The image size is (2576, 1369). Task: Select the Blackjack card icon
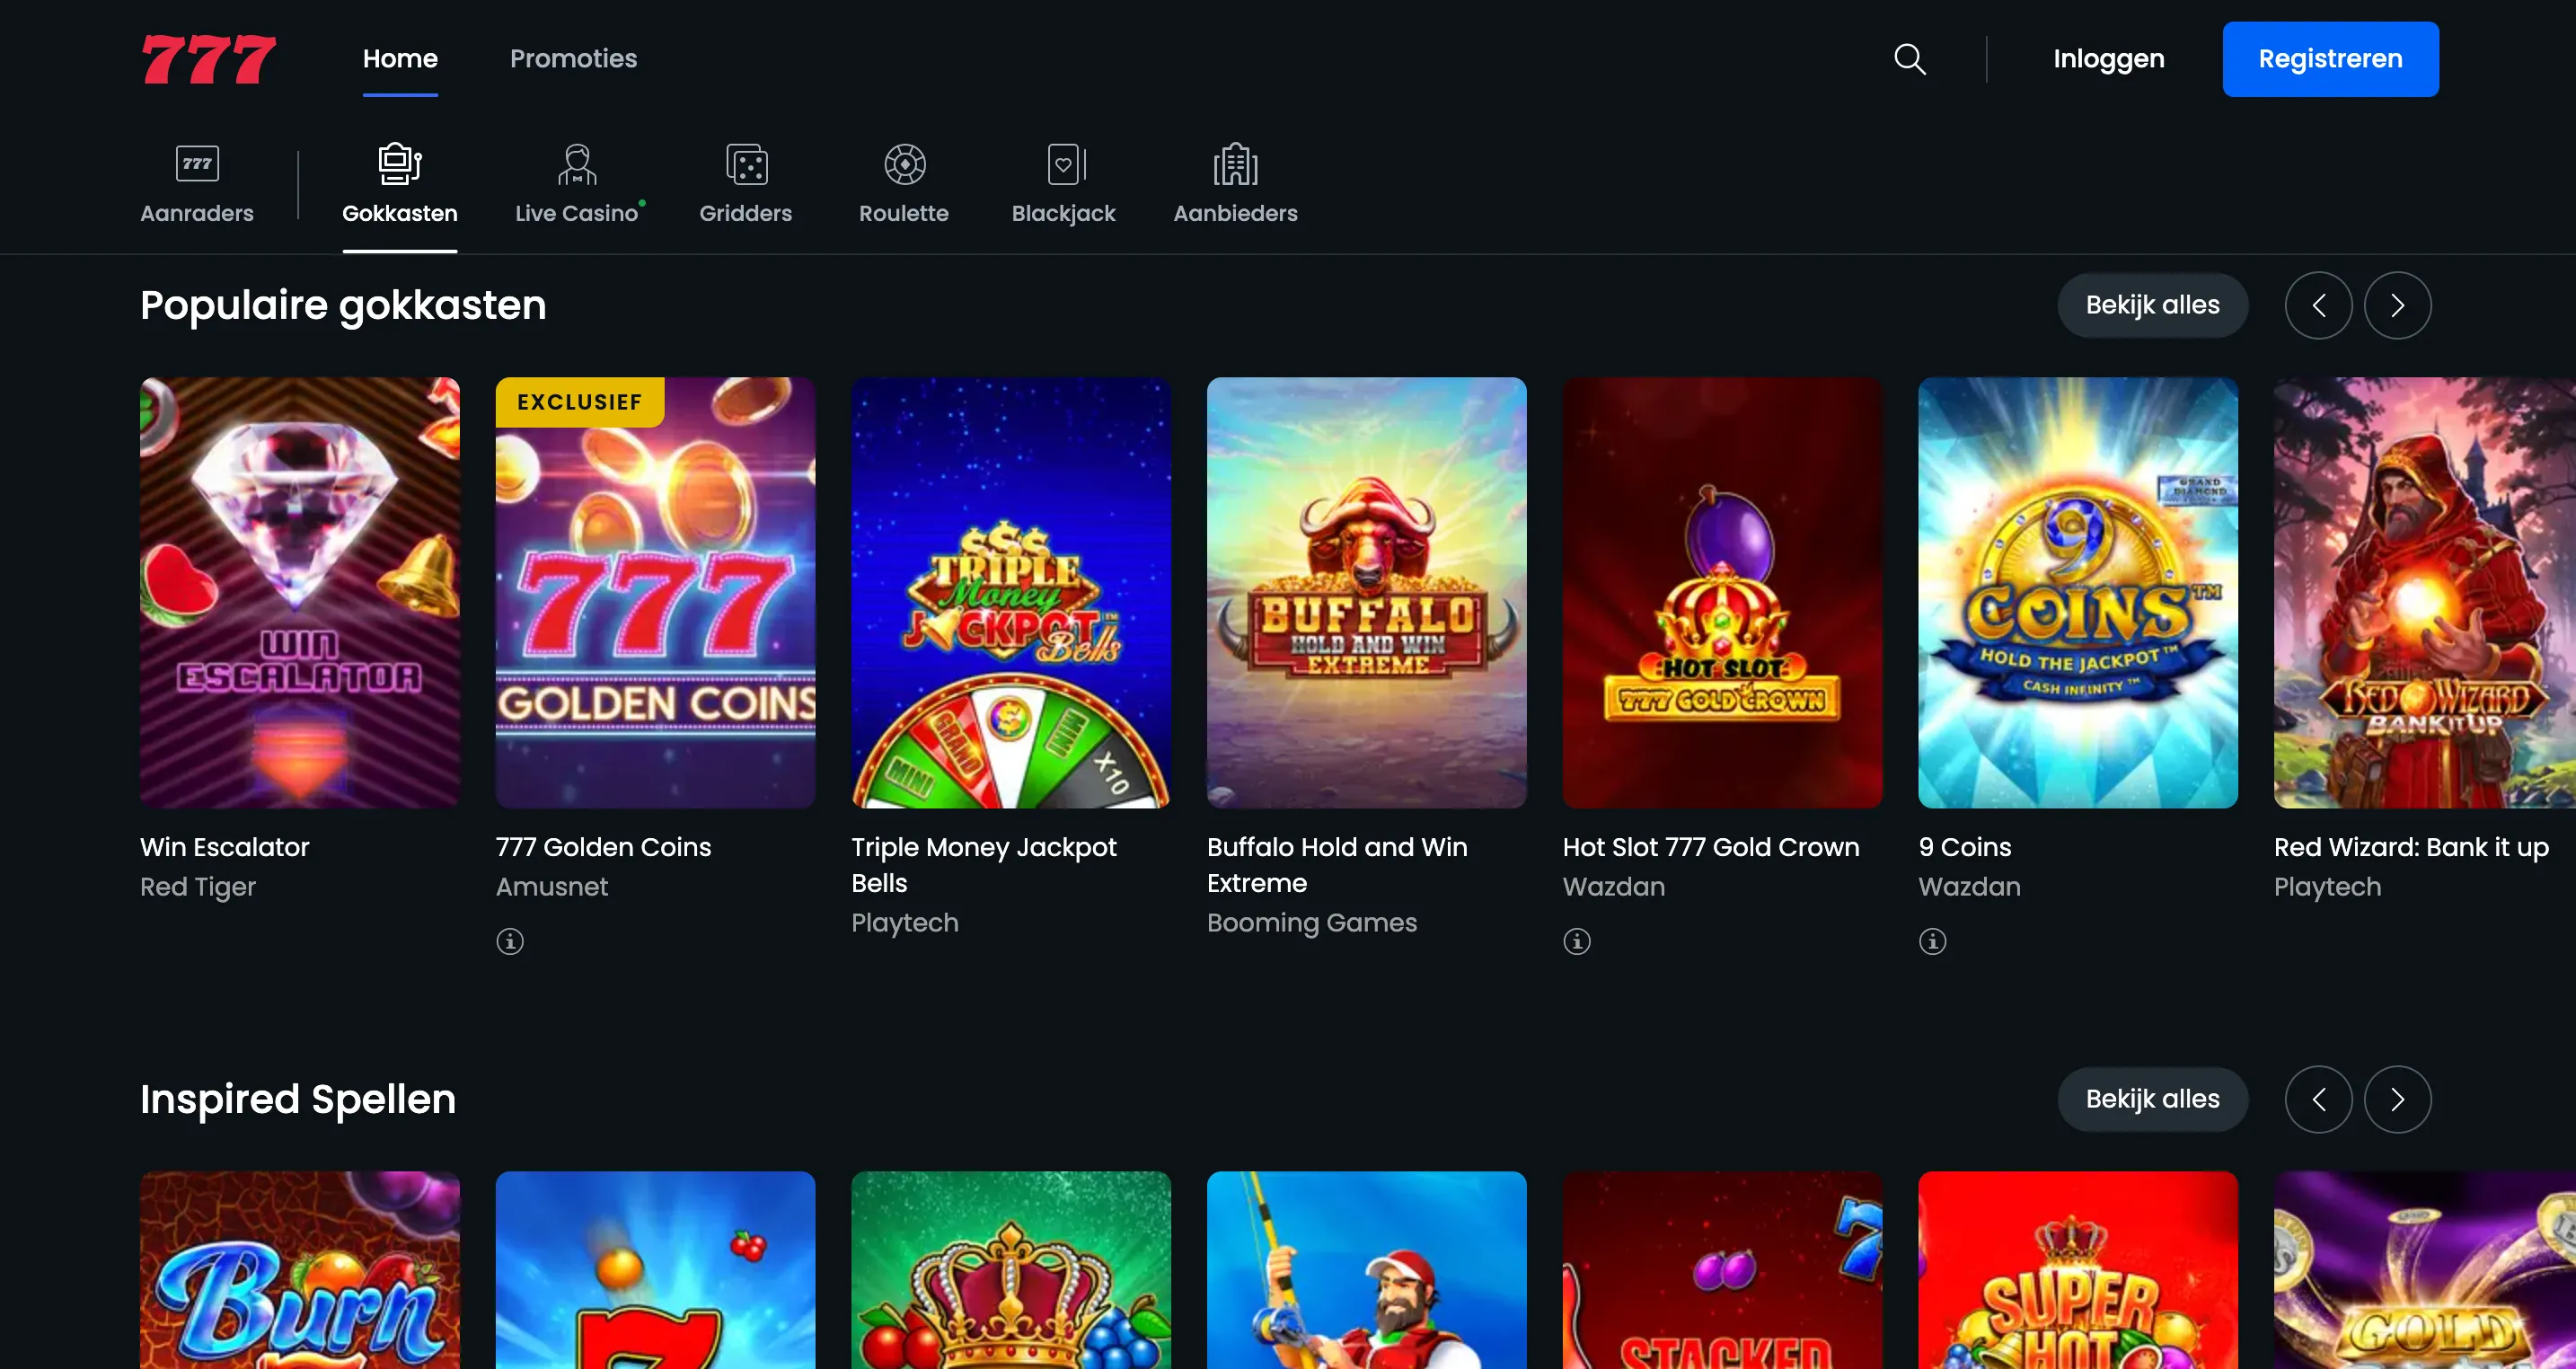(1064, 164)
